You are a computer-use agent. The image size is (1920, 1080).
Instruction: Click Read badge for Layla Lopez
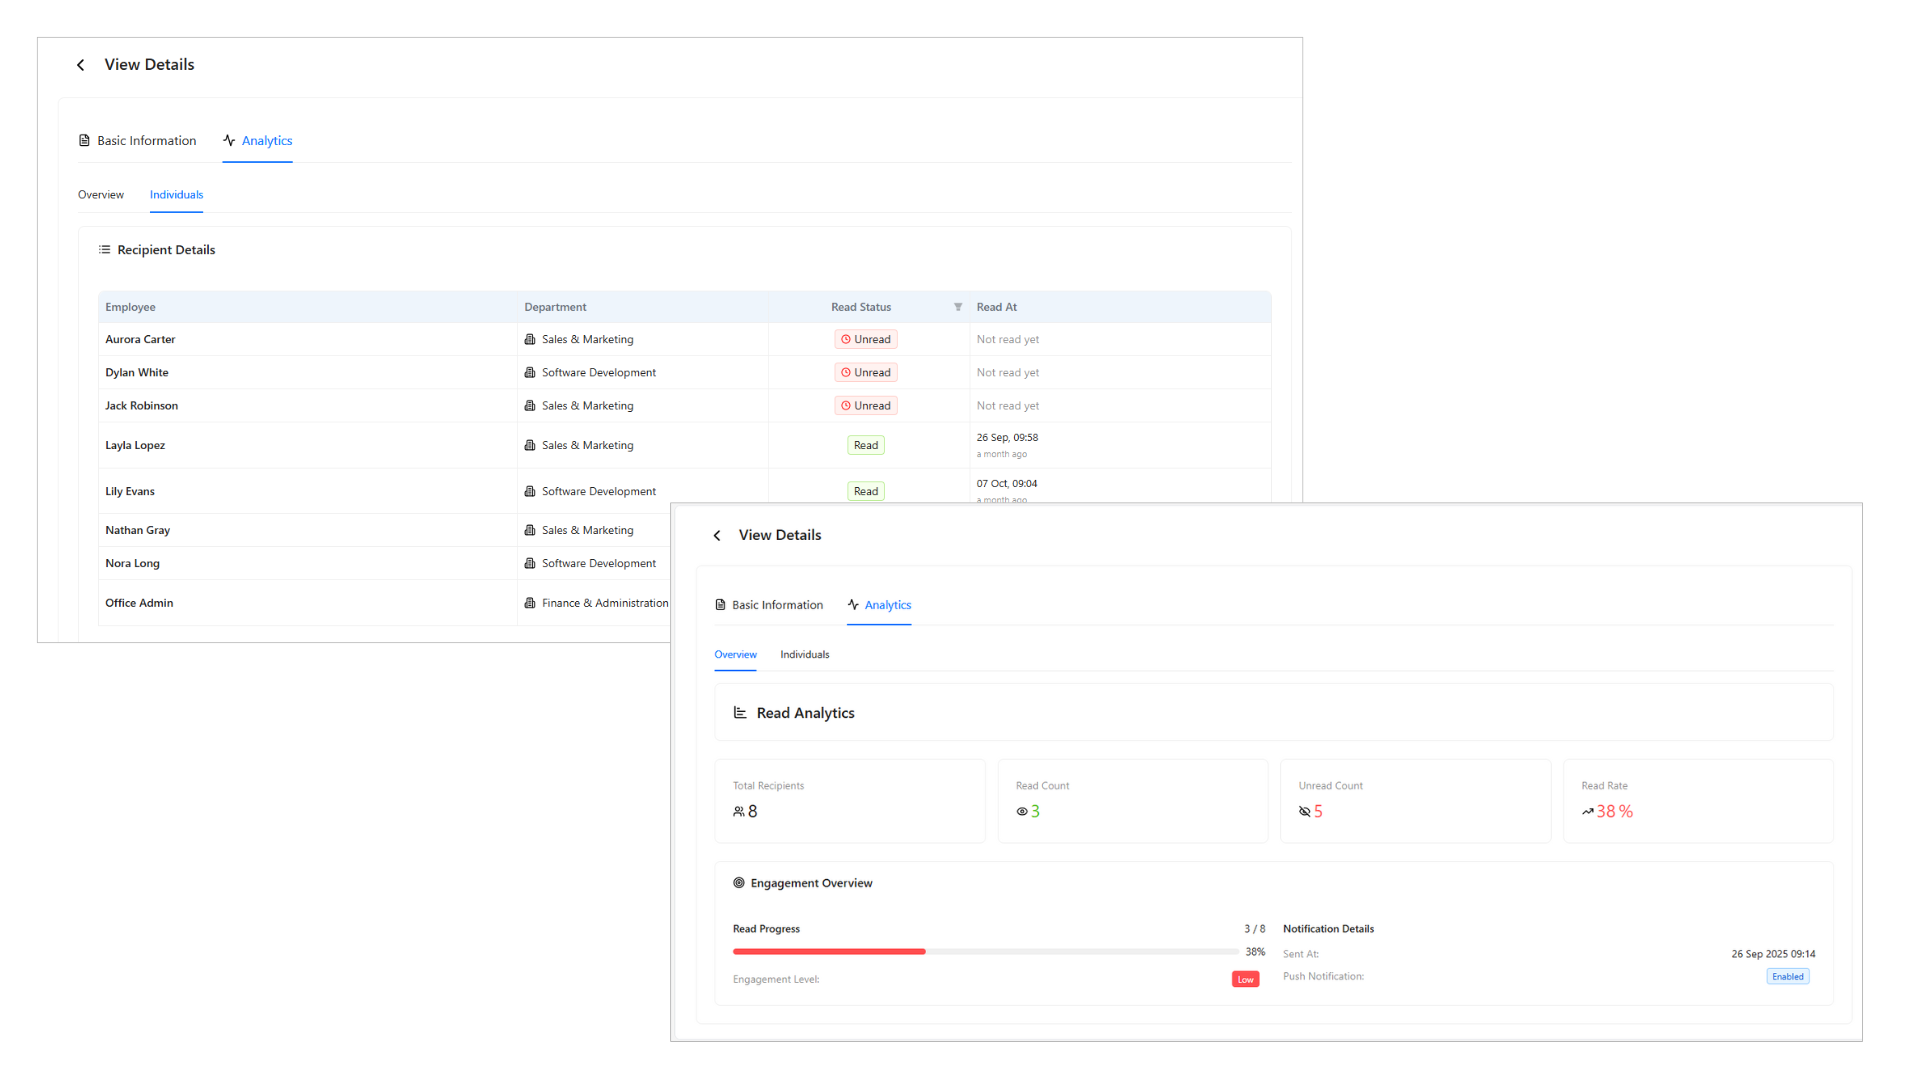(866, 446)
